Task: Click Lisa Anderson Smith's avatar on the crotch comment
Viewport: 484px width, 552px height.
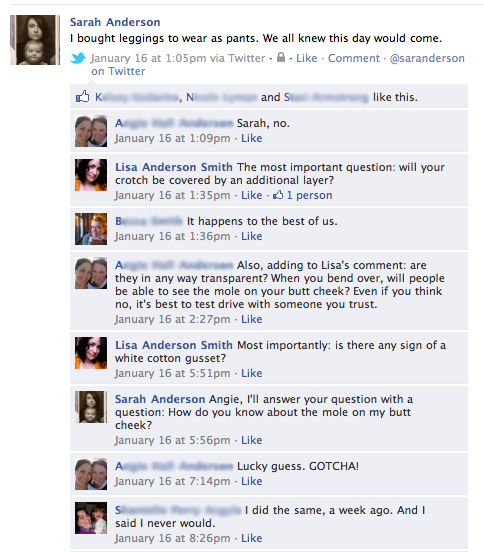Action: pos(91,175)
